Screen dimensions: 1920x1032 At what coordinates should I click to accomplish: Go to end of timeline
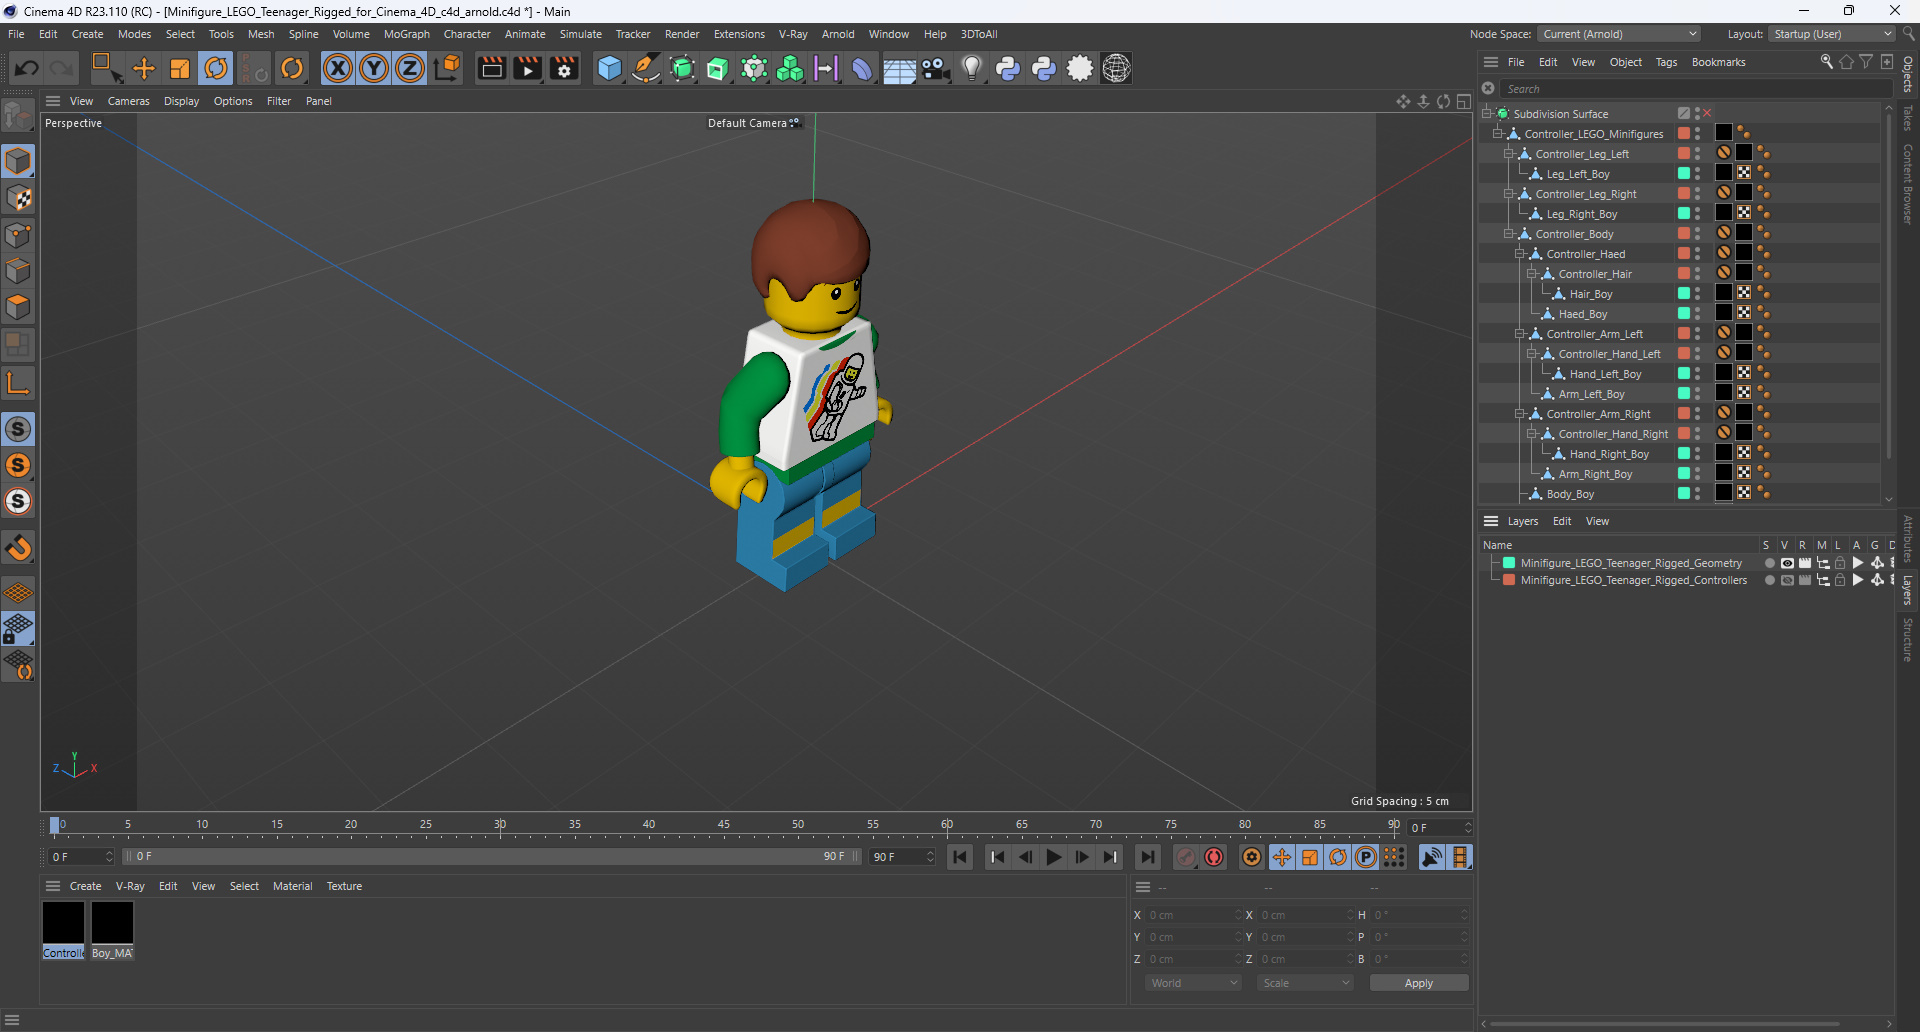pos(1148,857)
